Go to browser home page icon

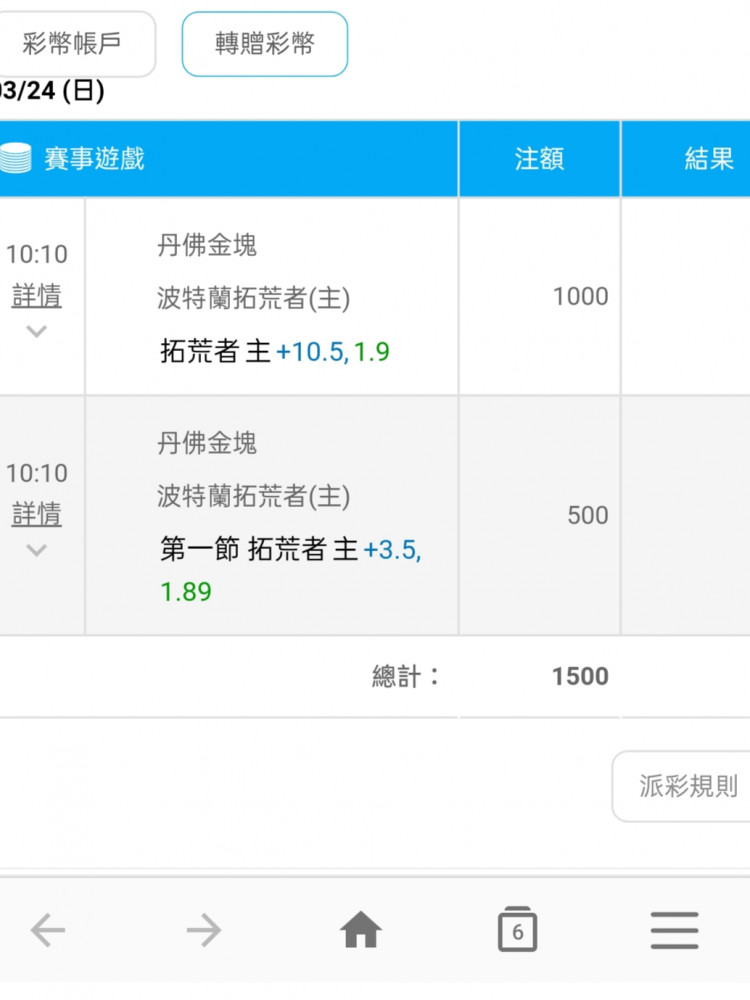(361, 930)
